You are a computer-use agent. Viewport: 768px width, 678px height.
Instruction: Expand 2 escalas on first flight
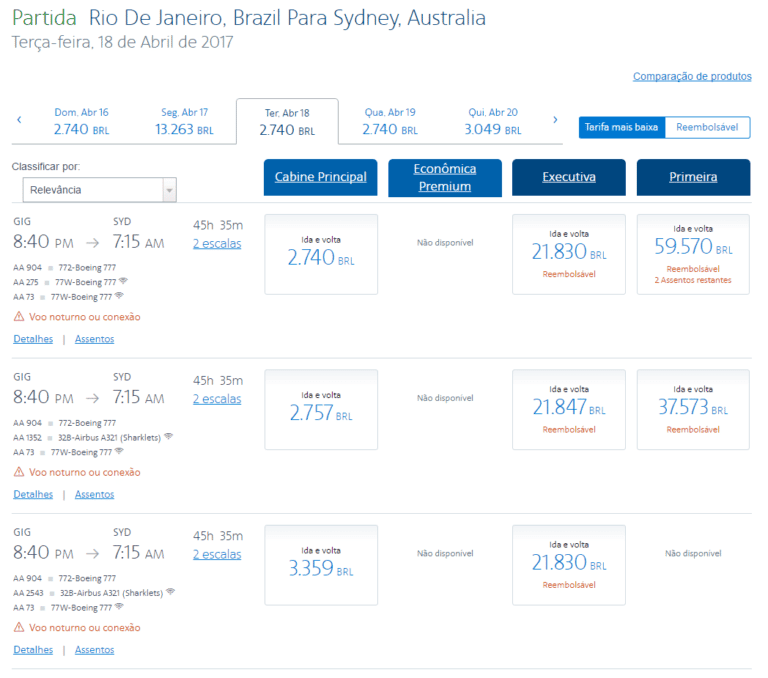click(x=217, y=244)
